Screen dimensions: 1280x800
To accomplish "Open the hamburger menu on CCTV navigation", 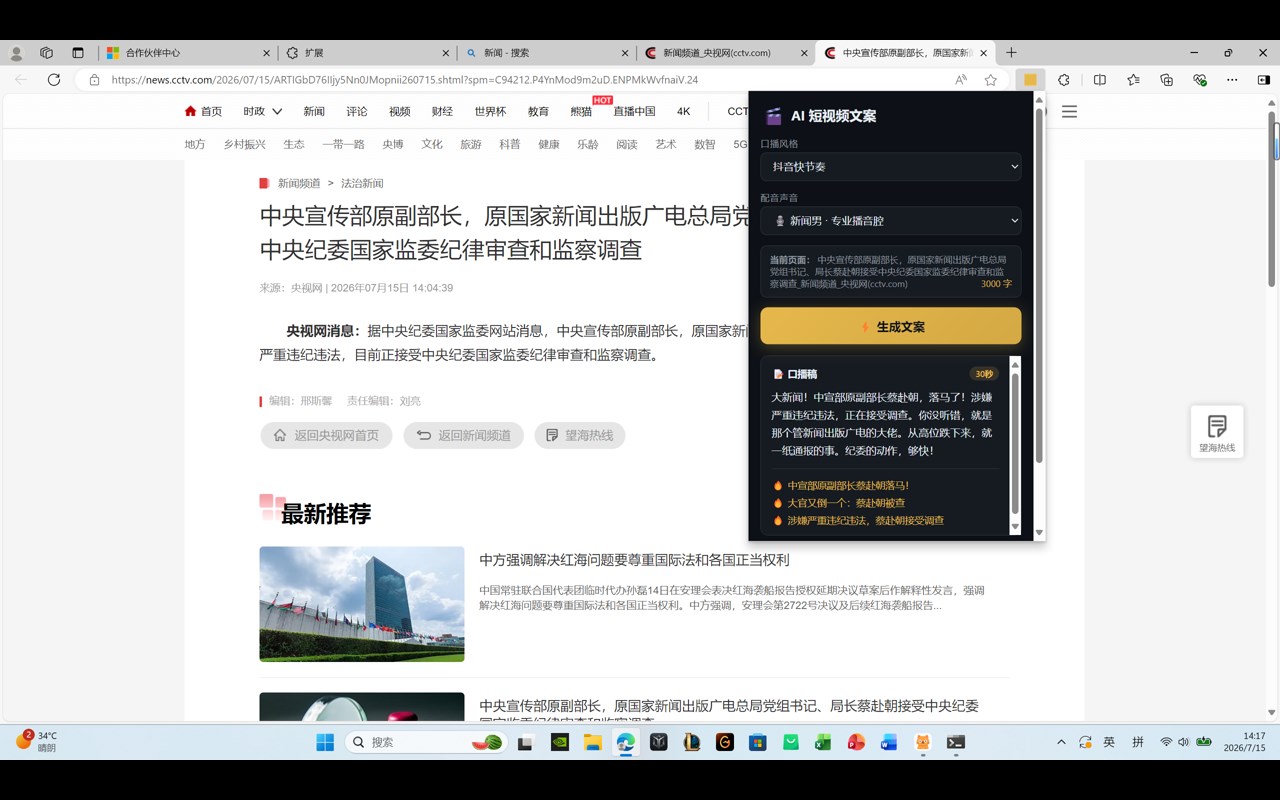I will point(1069,111).
